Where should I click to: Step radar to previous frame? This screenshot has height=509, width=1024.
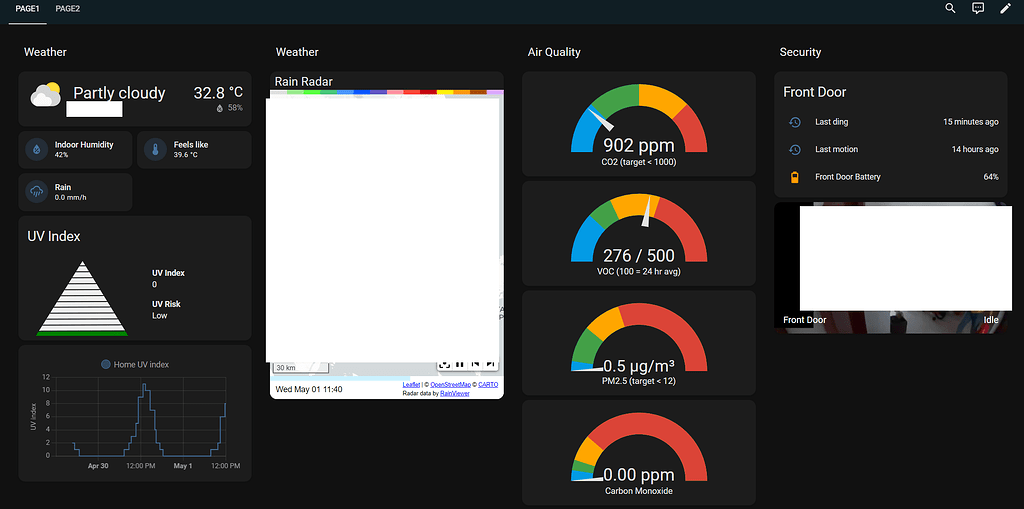click(475, 365)
